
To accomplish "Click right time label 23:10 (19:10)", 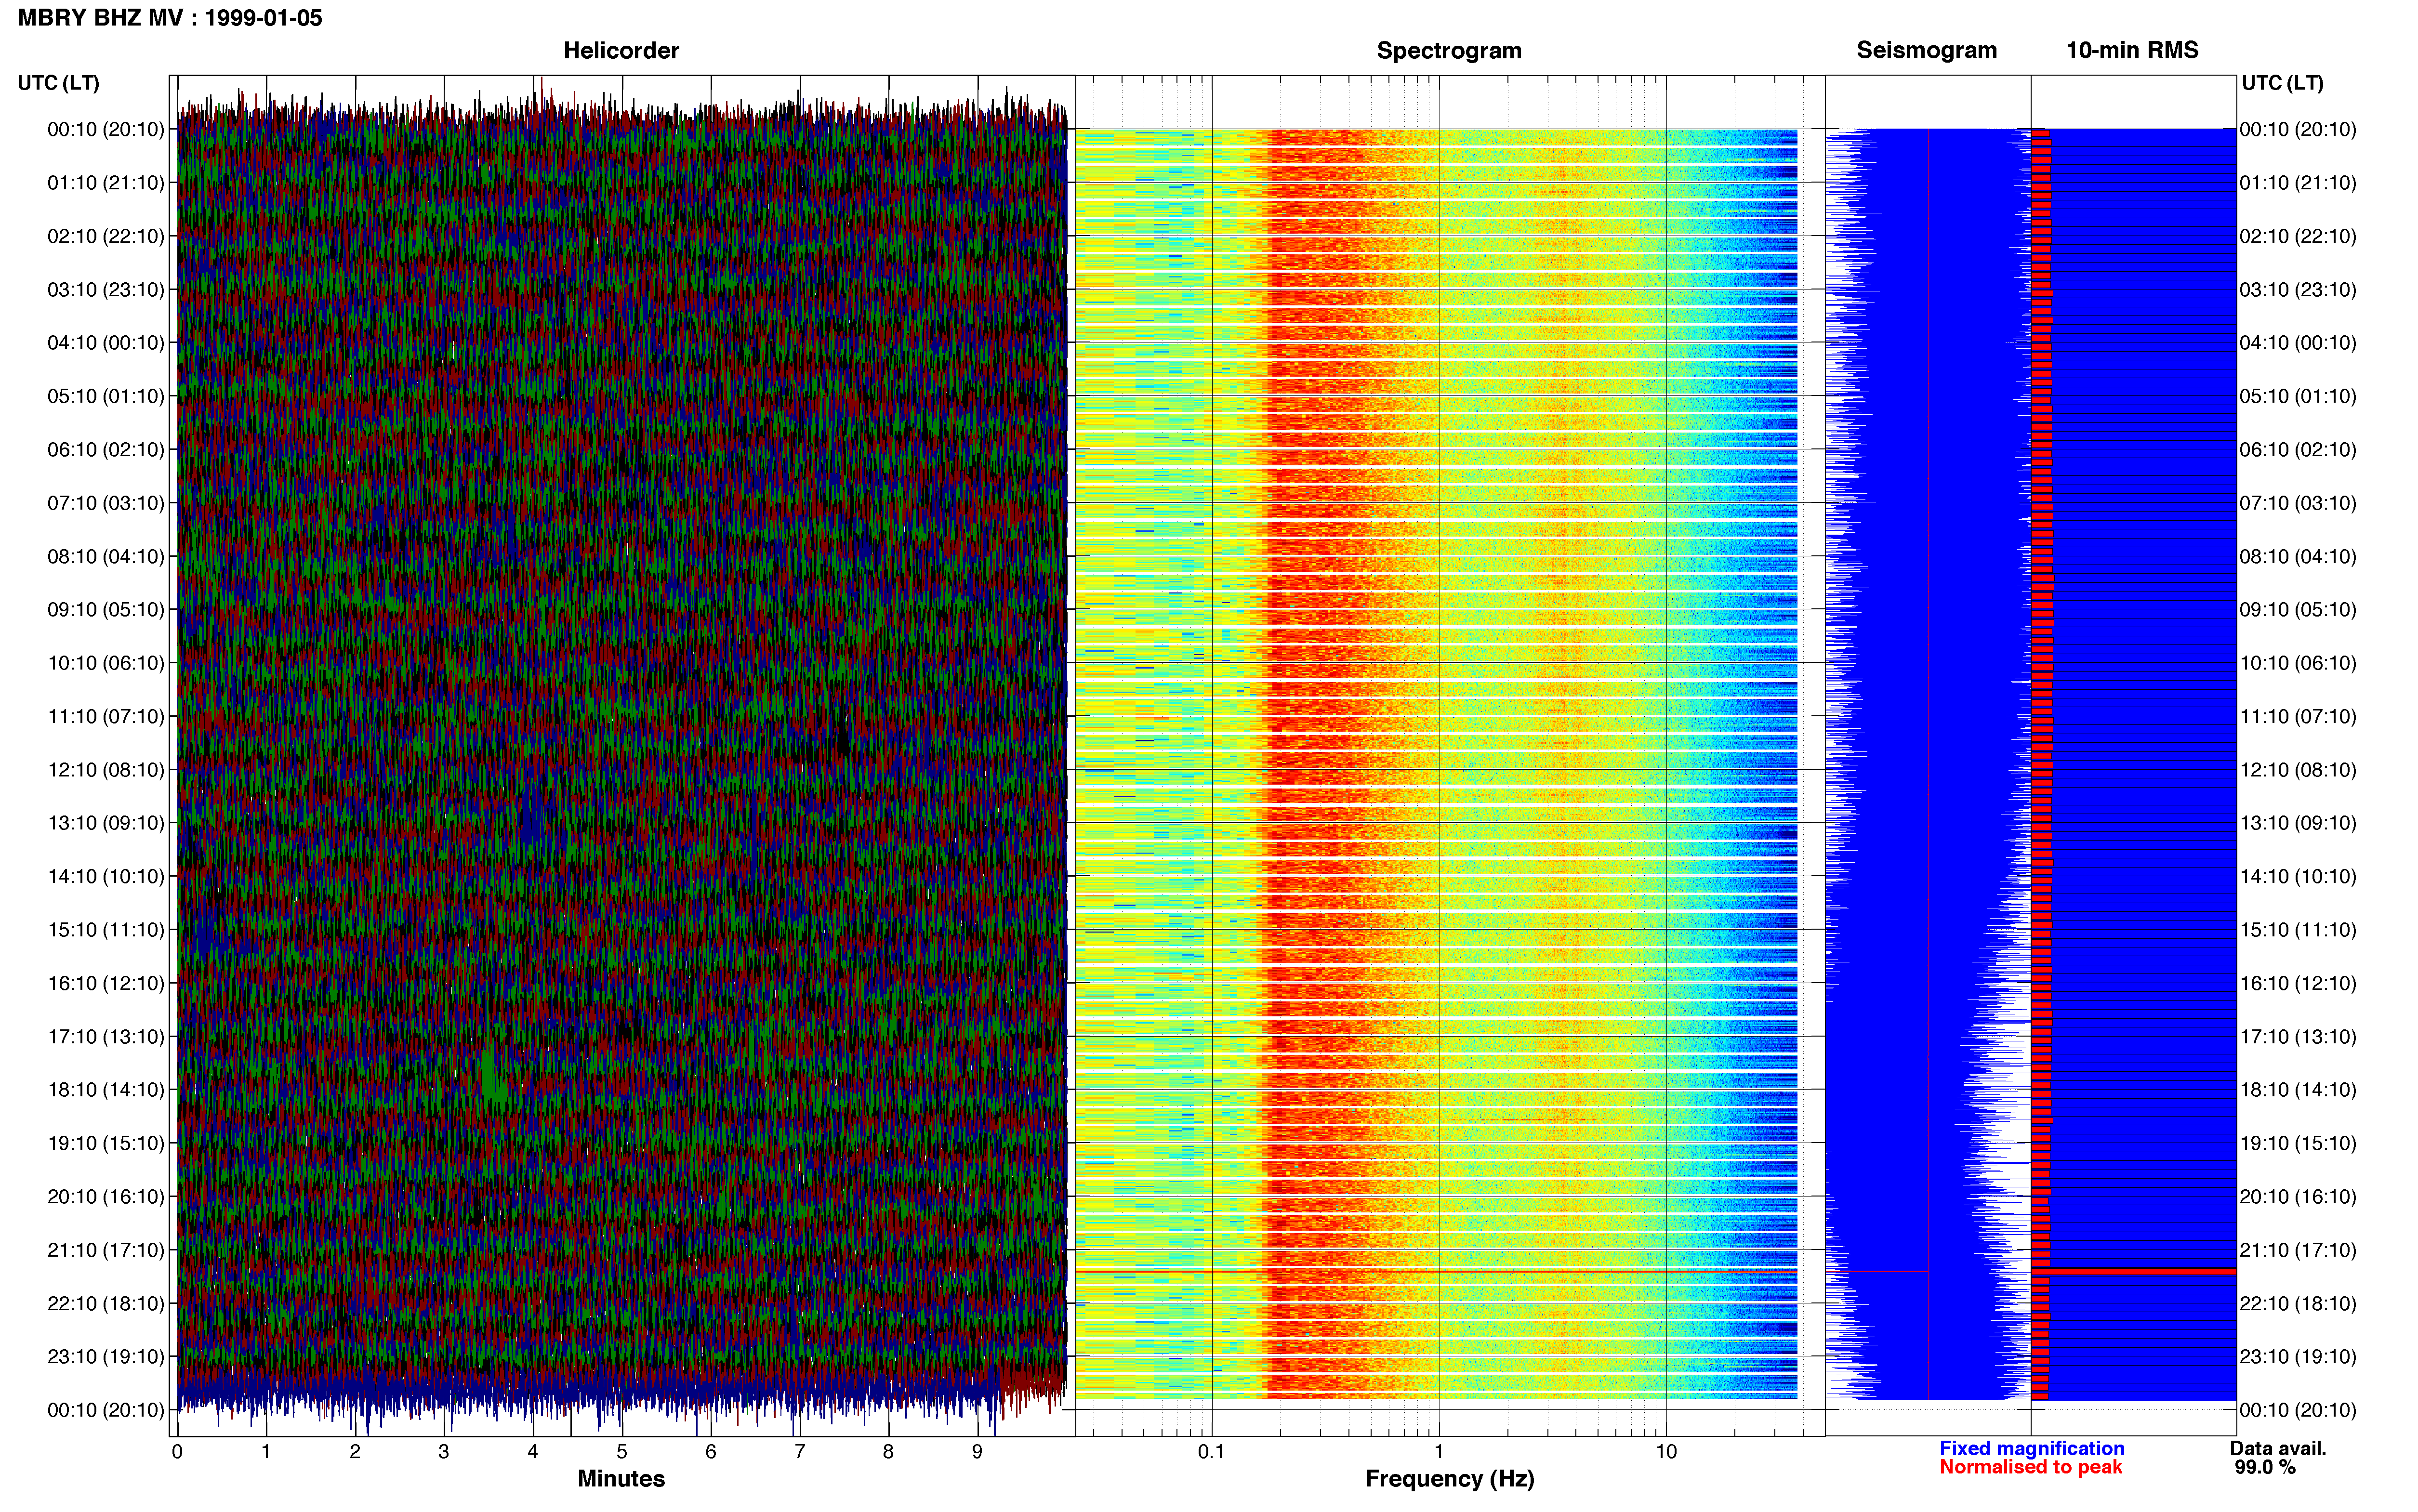I will tap(2298, 1357).
